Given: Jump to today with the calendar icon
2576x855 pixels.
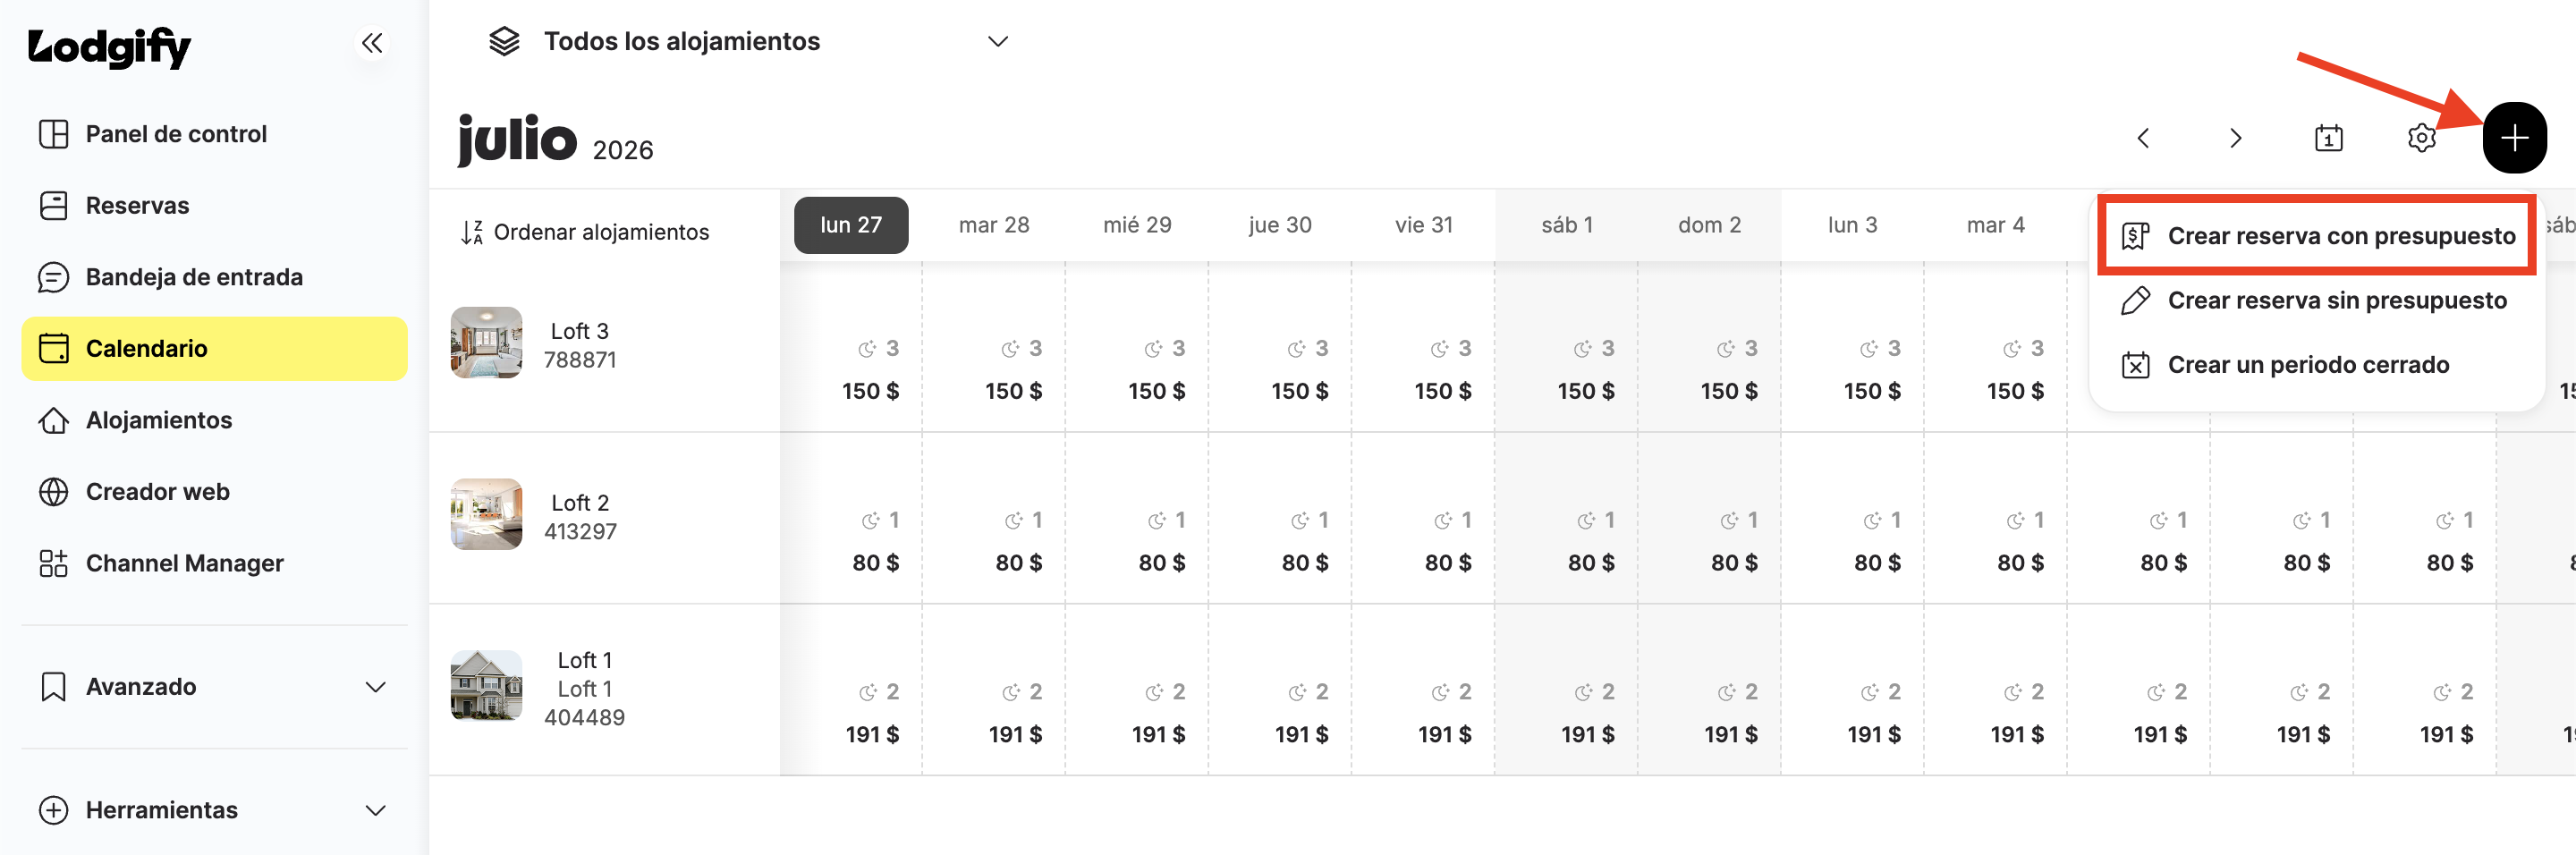Looking at the screenshot, I should coord(2328,137).
